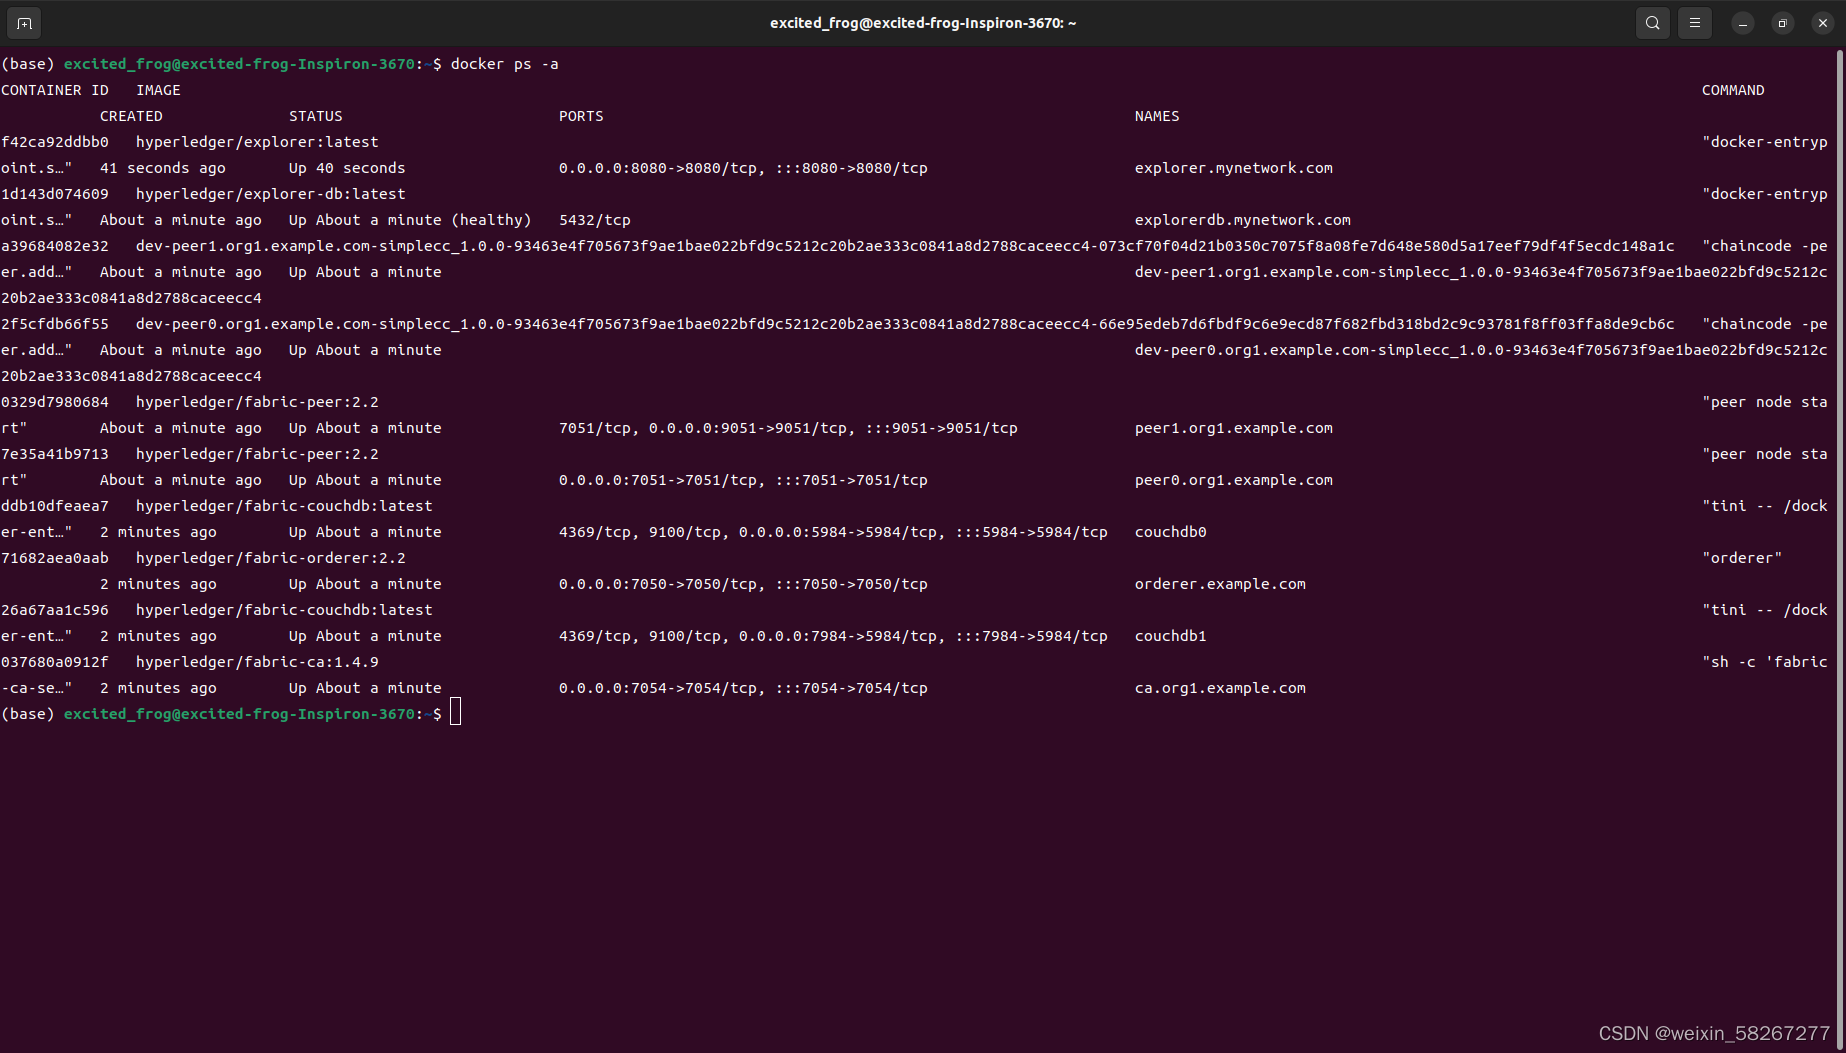Click container ID 2f5cfdb66f55
Screen dimensions: 1846x1053
55,324
